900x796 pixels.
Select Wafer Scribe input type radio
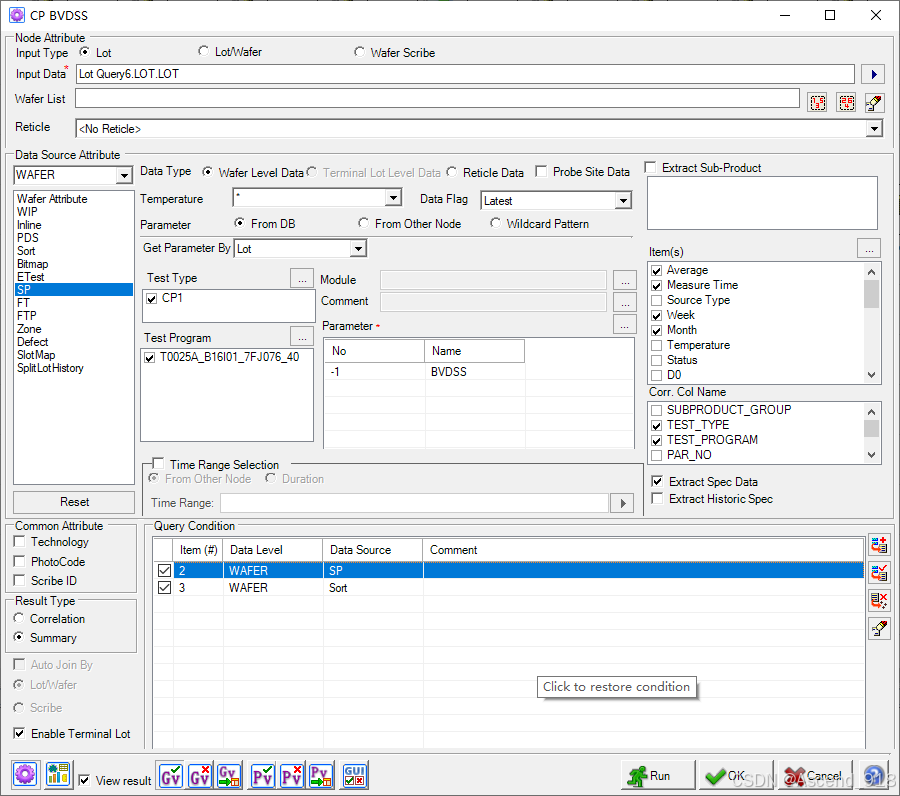tap(359, 52)
